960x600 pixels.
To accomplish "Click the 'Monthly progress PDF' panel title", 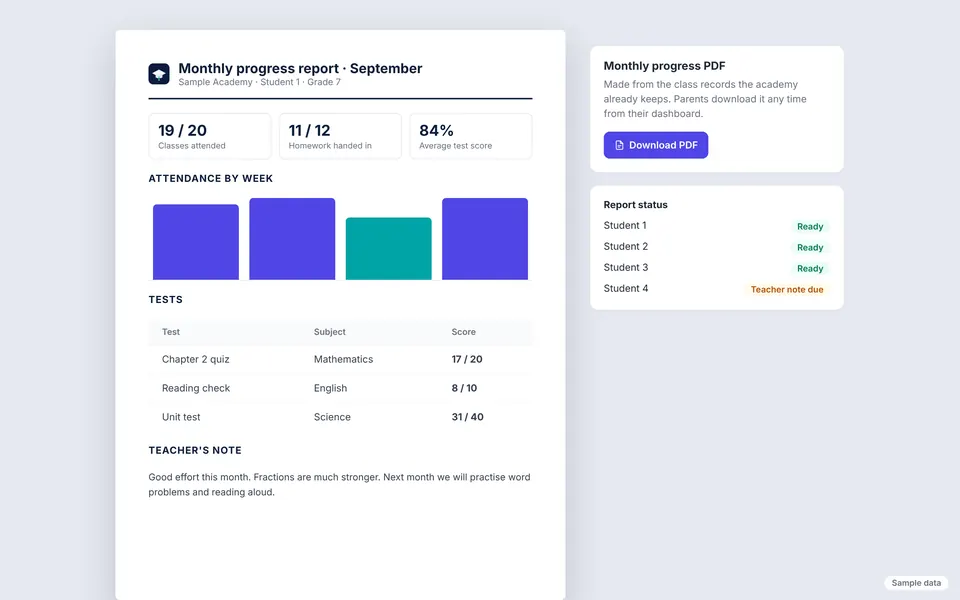I will [x=664, y=66].
